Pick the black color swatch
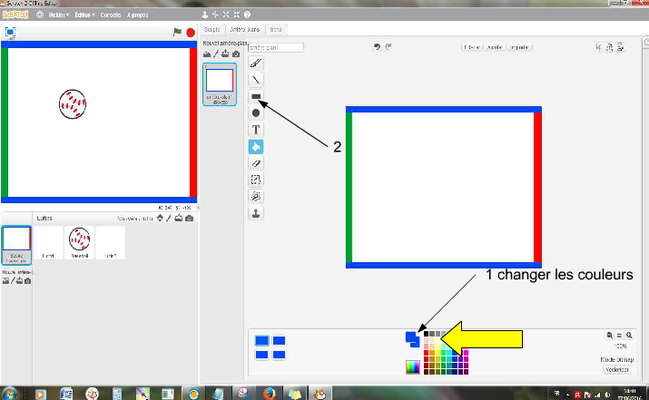The height and width of the screenshot is (400, 649). tap(426, 334)
